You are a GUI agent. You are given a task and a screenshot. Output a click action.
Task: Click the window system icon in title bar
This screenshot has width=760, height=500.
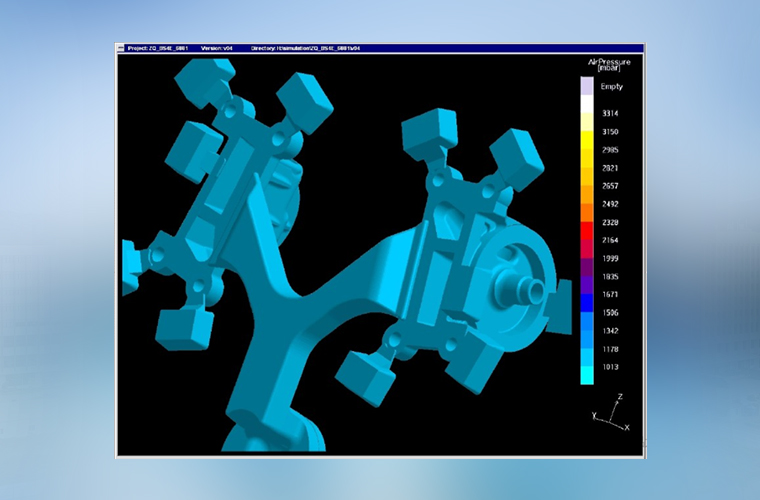(x=121, y=47)
